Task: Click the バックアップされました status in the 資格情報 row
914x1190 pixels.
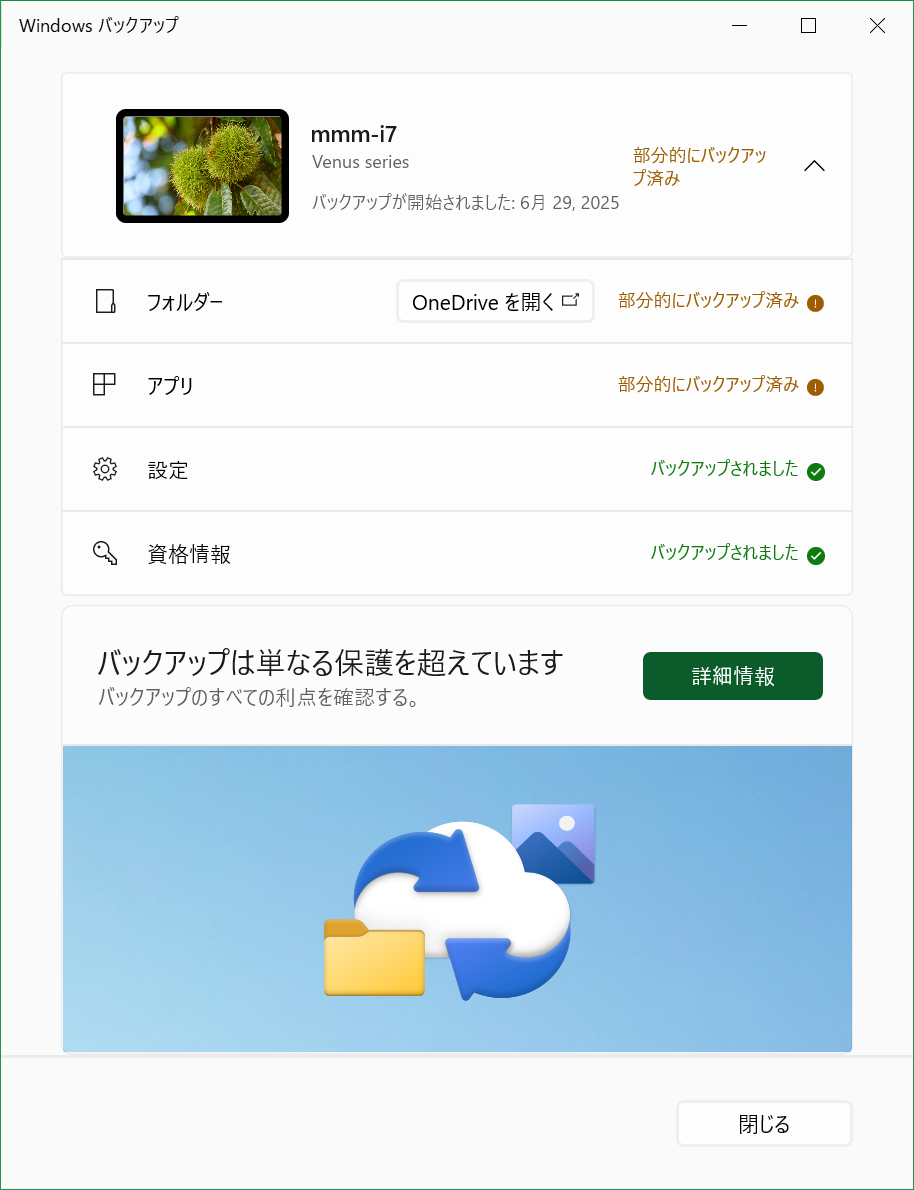Action: tap(724, 553)
